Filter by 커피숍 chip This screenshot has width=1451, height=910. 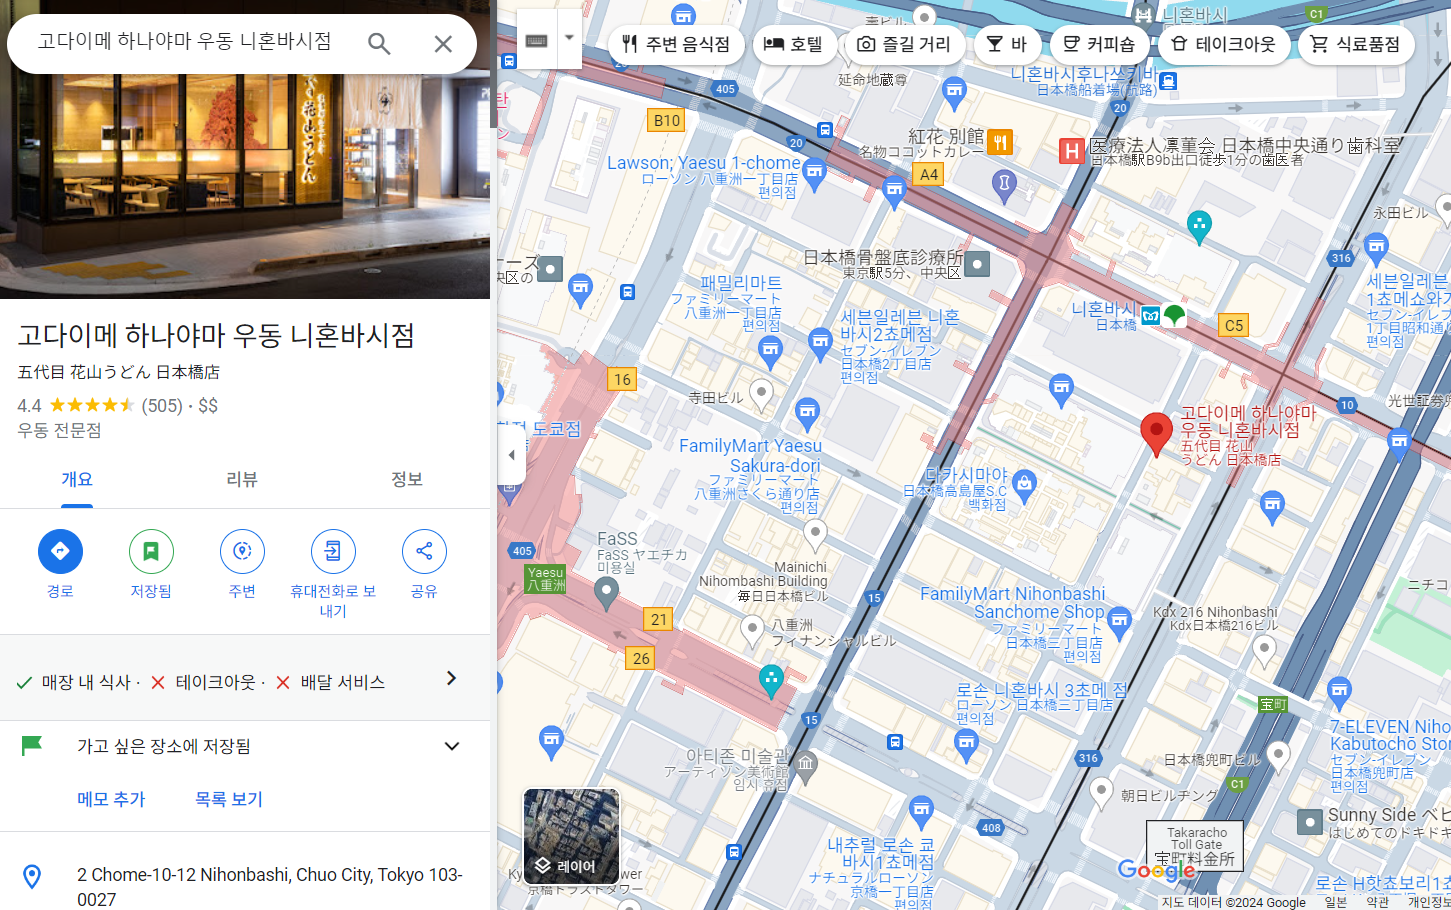tap(1099, 45)
